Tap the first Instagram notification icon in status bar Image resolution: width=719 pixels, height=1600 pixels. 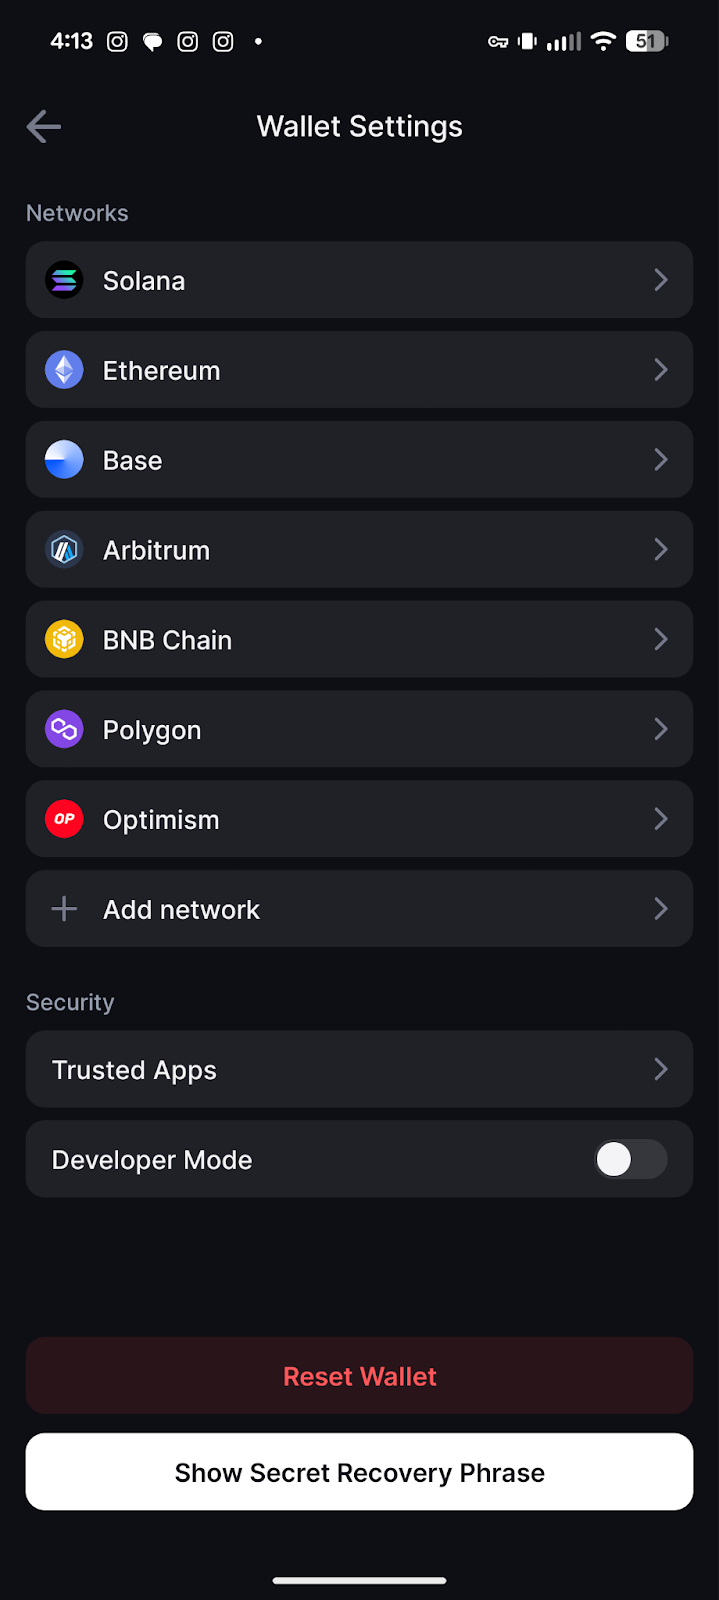(117, 42)
